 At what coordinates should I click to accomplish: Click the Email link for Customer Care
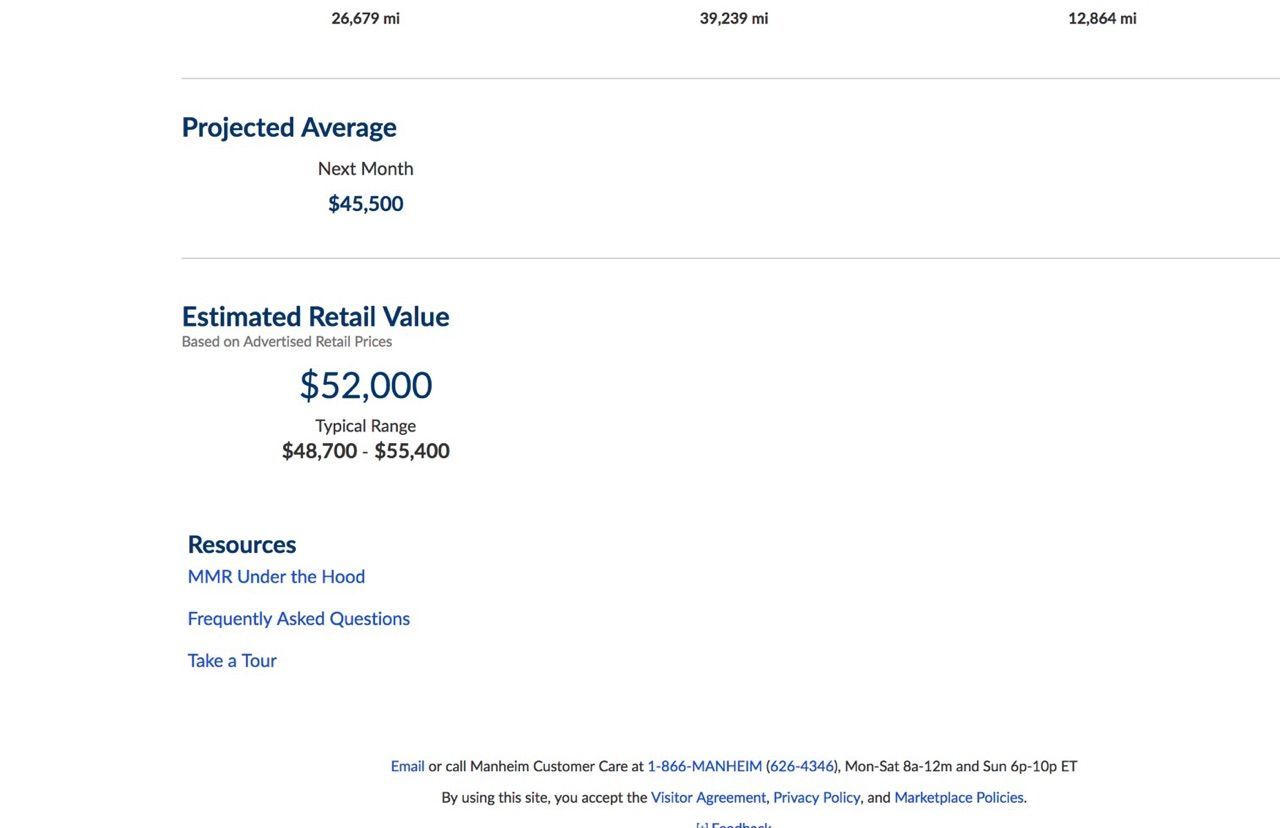click(x=407, y=767)
